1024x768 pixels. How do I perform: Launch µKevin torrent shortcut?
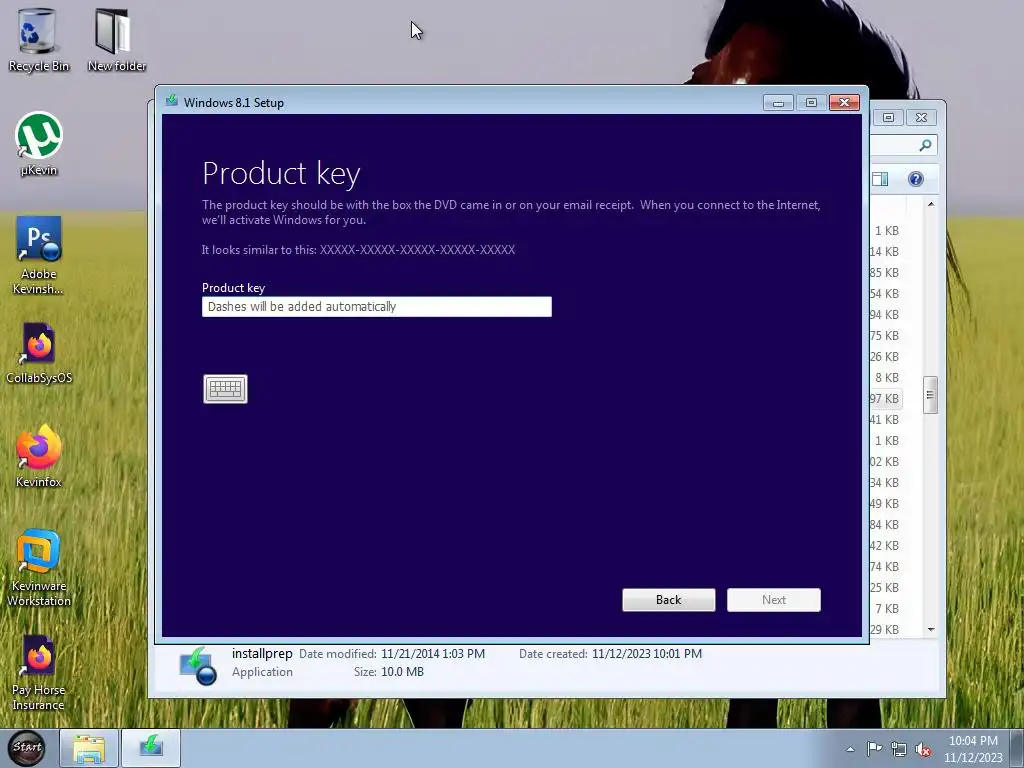click(39, 144)
